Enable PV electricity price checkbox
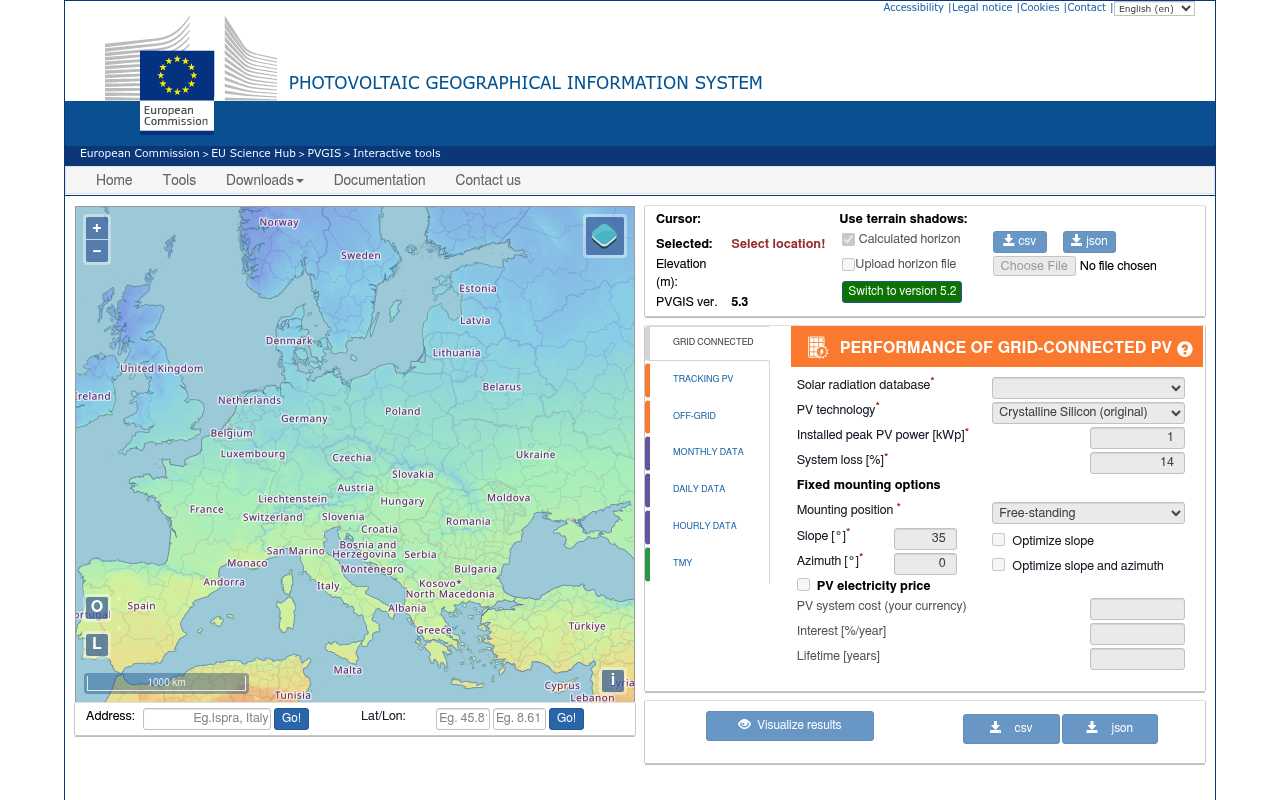1280x800 pixels. click(803, 585)
